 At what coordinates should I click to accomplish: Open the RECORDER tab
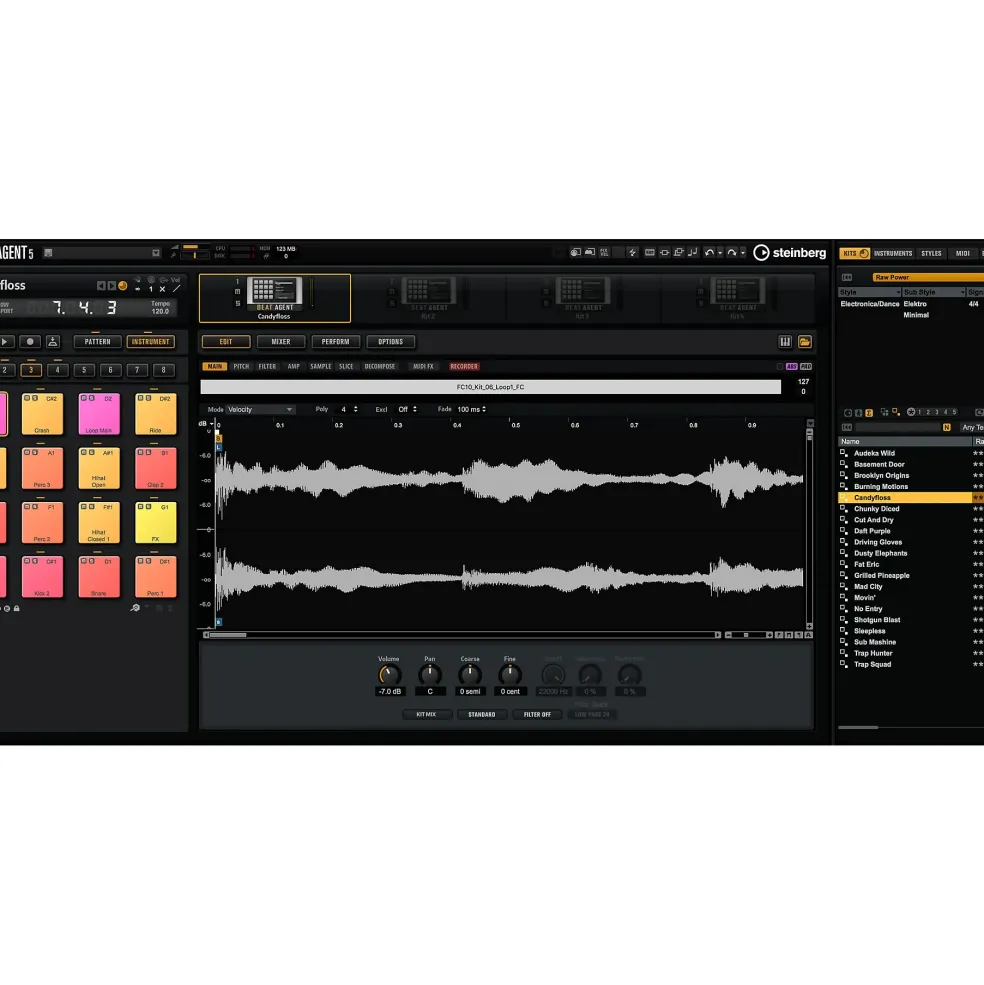(464, 366)
